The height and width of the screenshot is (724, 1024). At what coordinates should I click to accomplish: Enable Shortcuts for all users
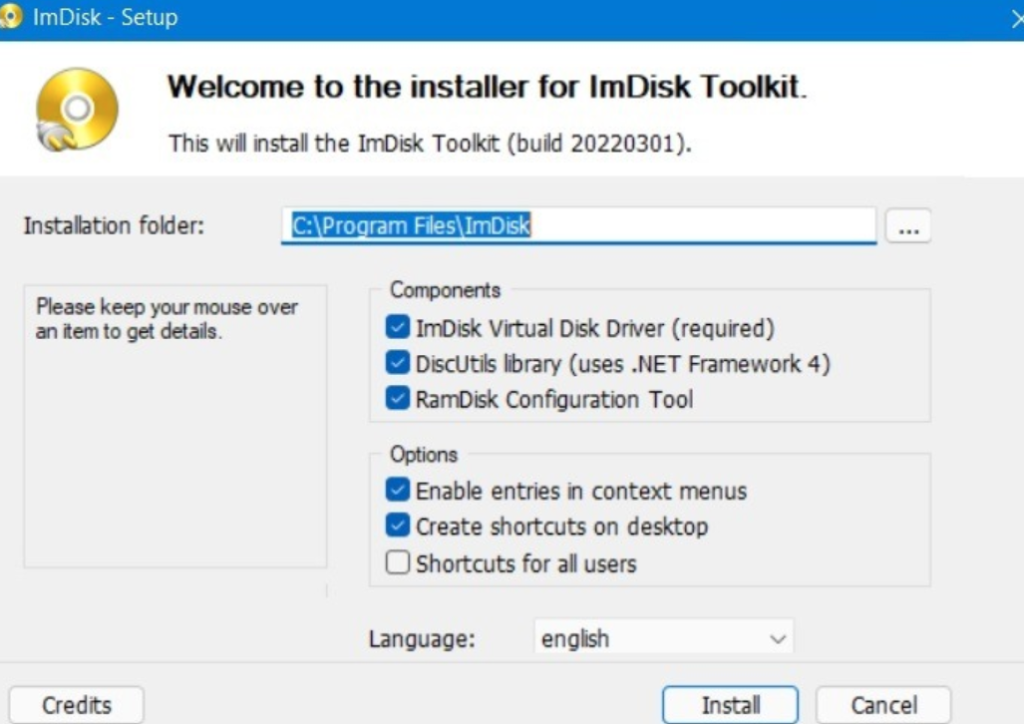pos(397,562)
